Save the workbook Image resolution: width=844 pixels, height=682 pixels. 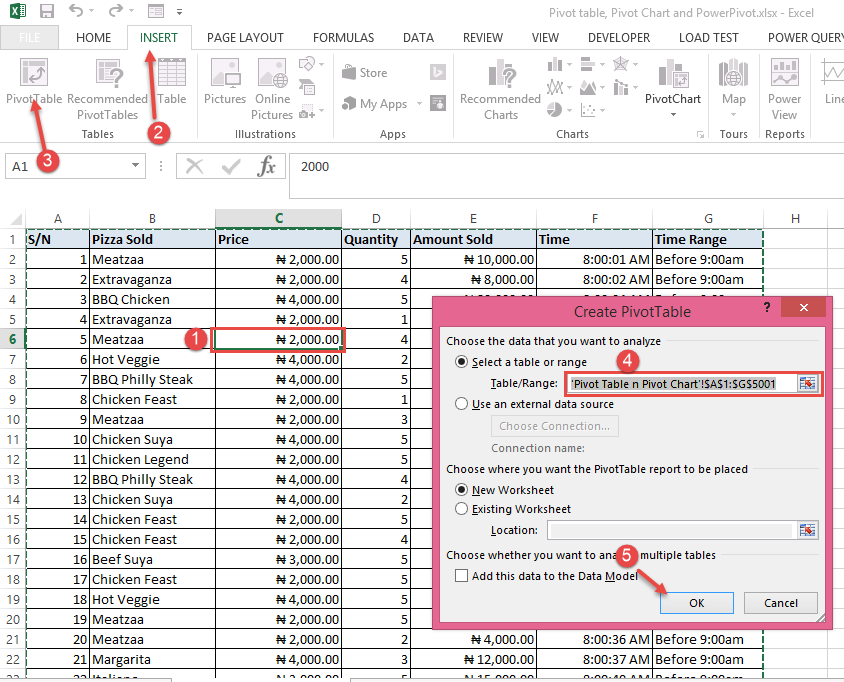[46, 10]
